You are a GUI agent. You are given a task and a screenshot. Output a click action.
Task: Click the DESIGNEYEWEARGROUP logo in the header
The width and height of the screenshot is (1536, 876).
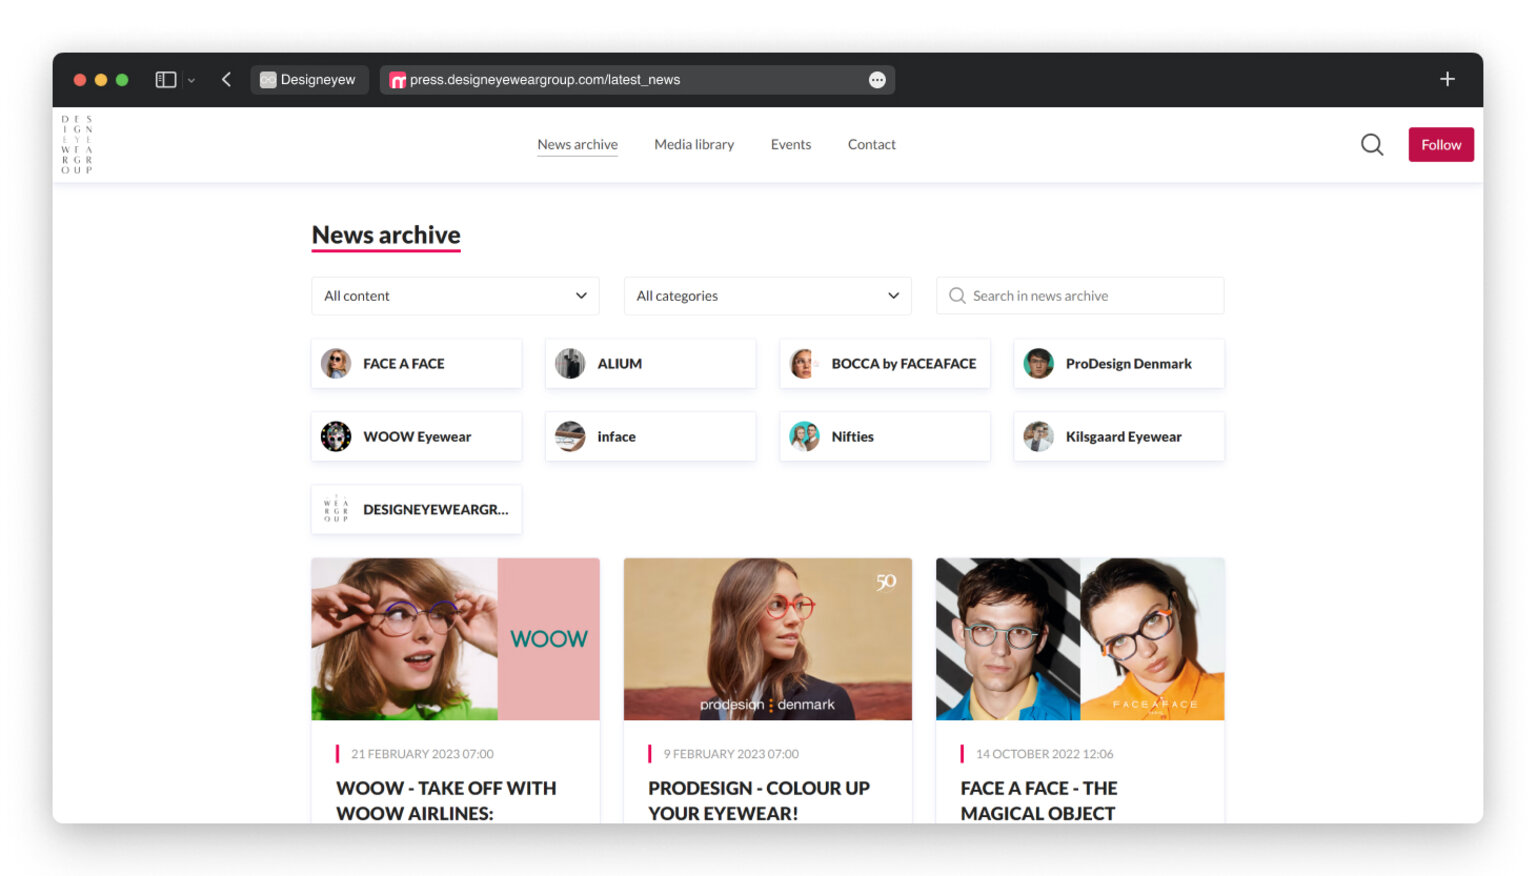pos(76,143)
